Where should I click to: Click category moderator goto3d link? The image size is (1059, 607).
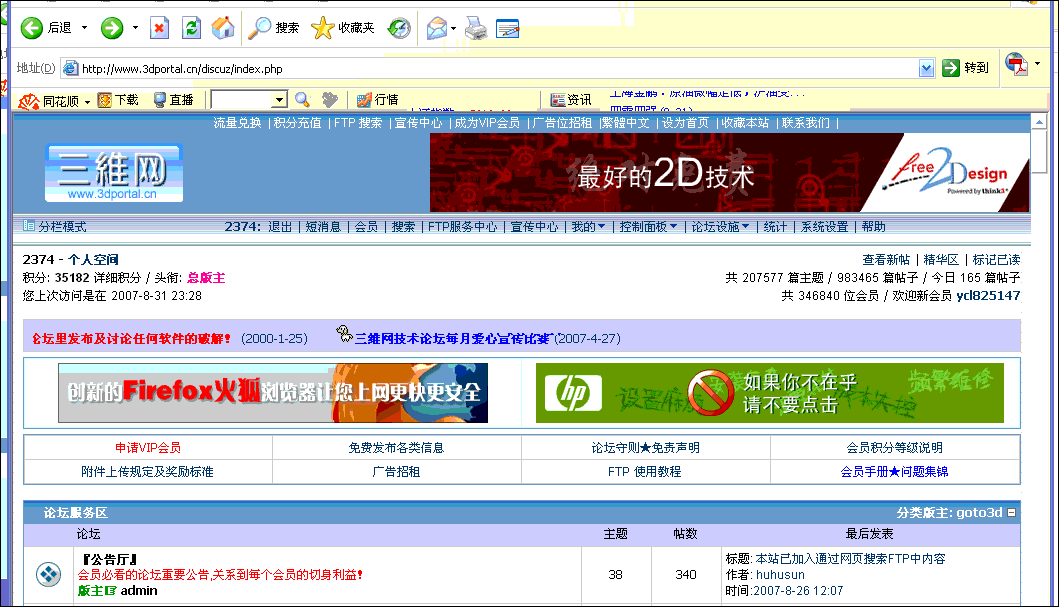pyautogui.click(x=979, y=513)
